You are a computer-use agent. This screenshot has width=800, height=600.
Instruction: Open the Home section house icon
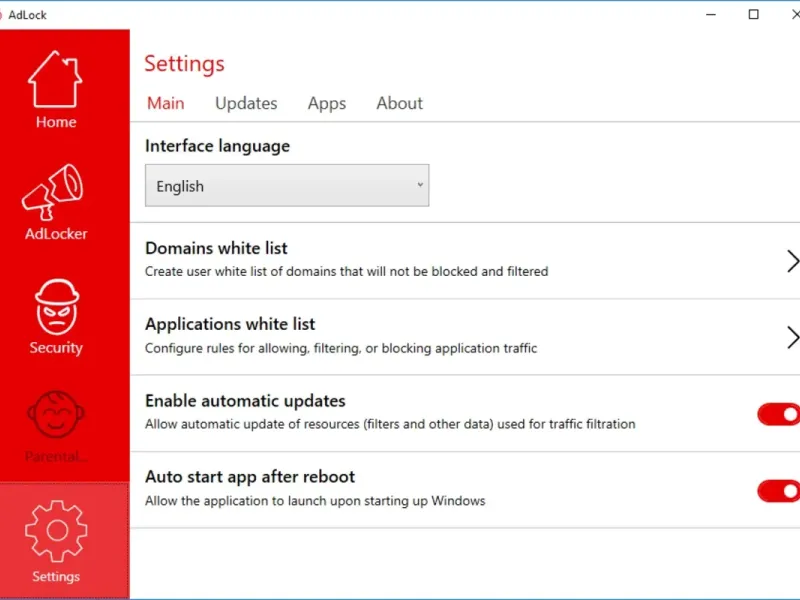point(55,79)
